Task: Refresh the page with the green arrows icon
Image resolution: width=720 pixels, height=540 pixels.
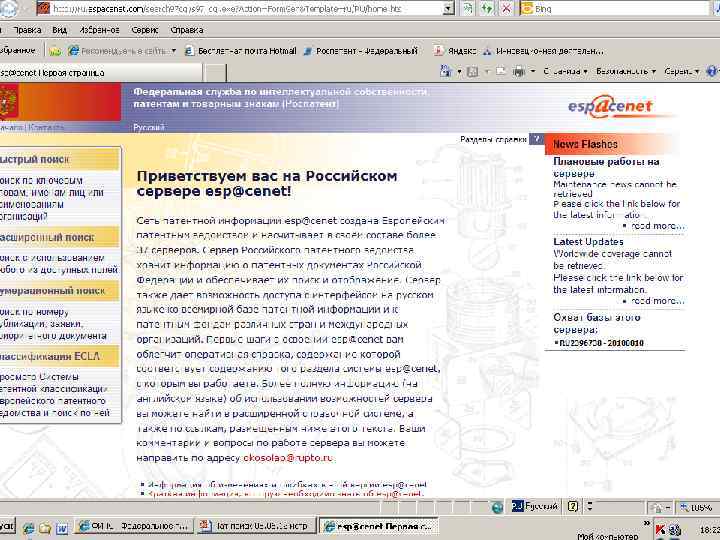Action: (x=487, y=8)
